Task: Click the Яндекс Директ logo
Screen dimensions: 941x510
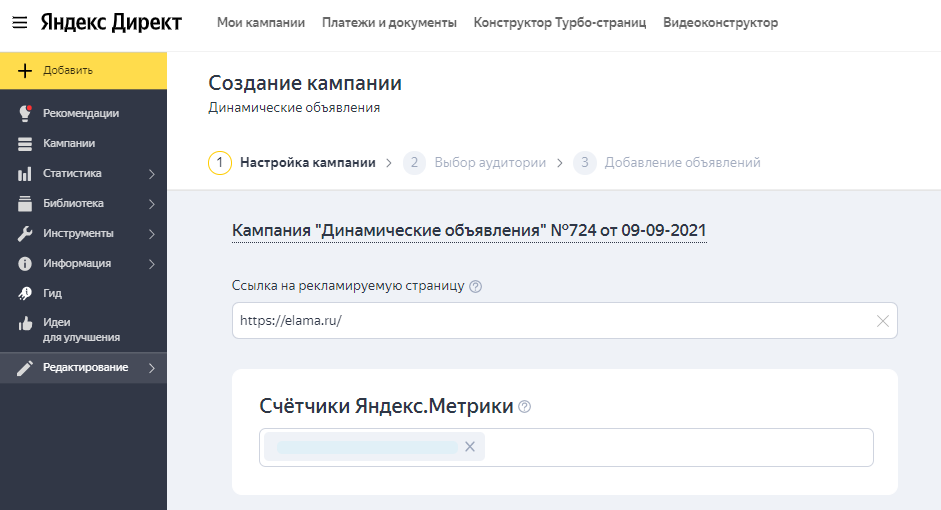Action: point(111,23)
